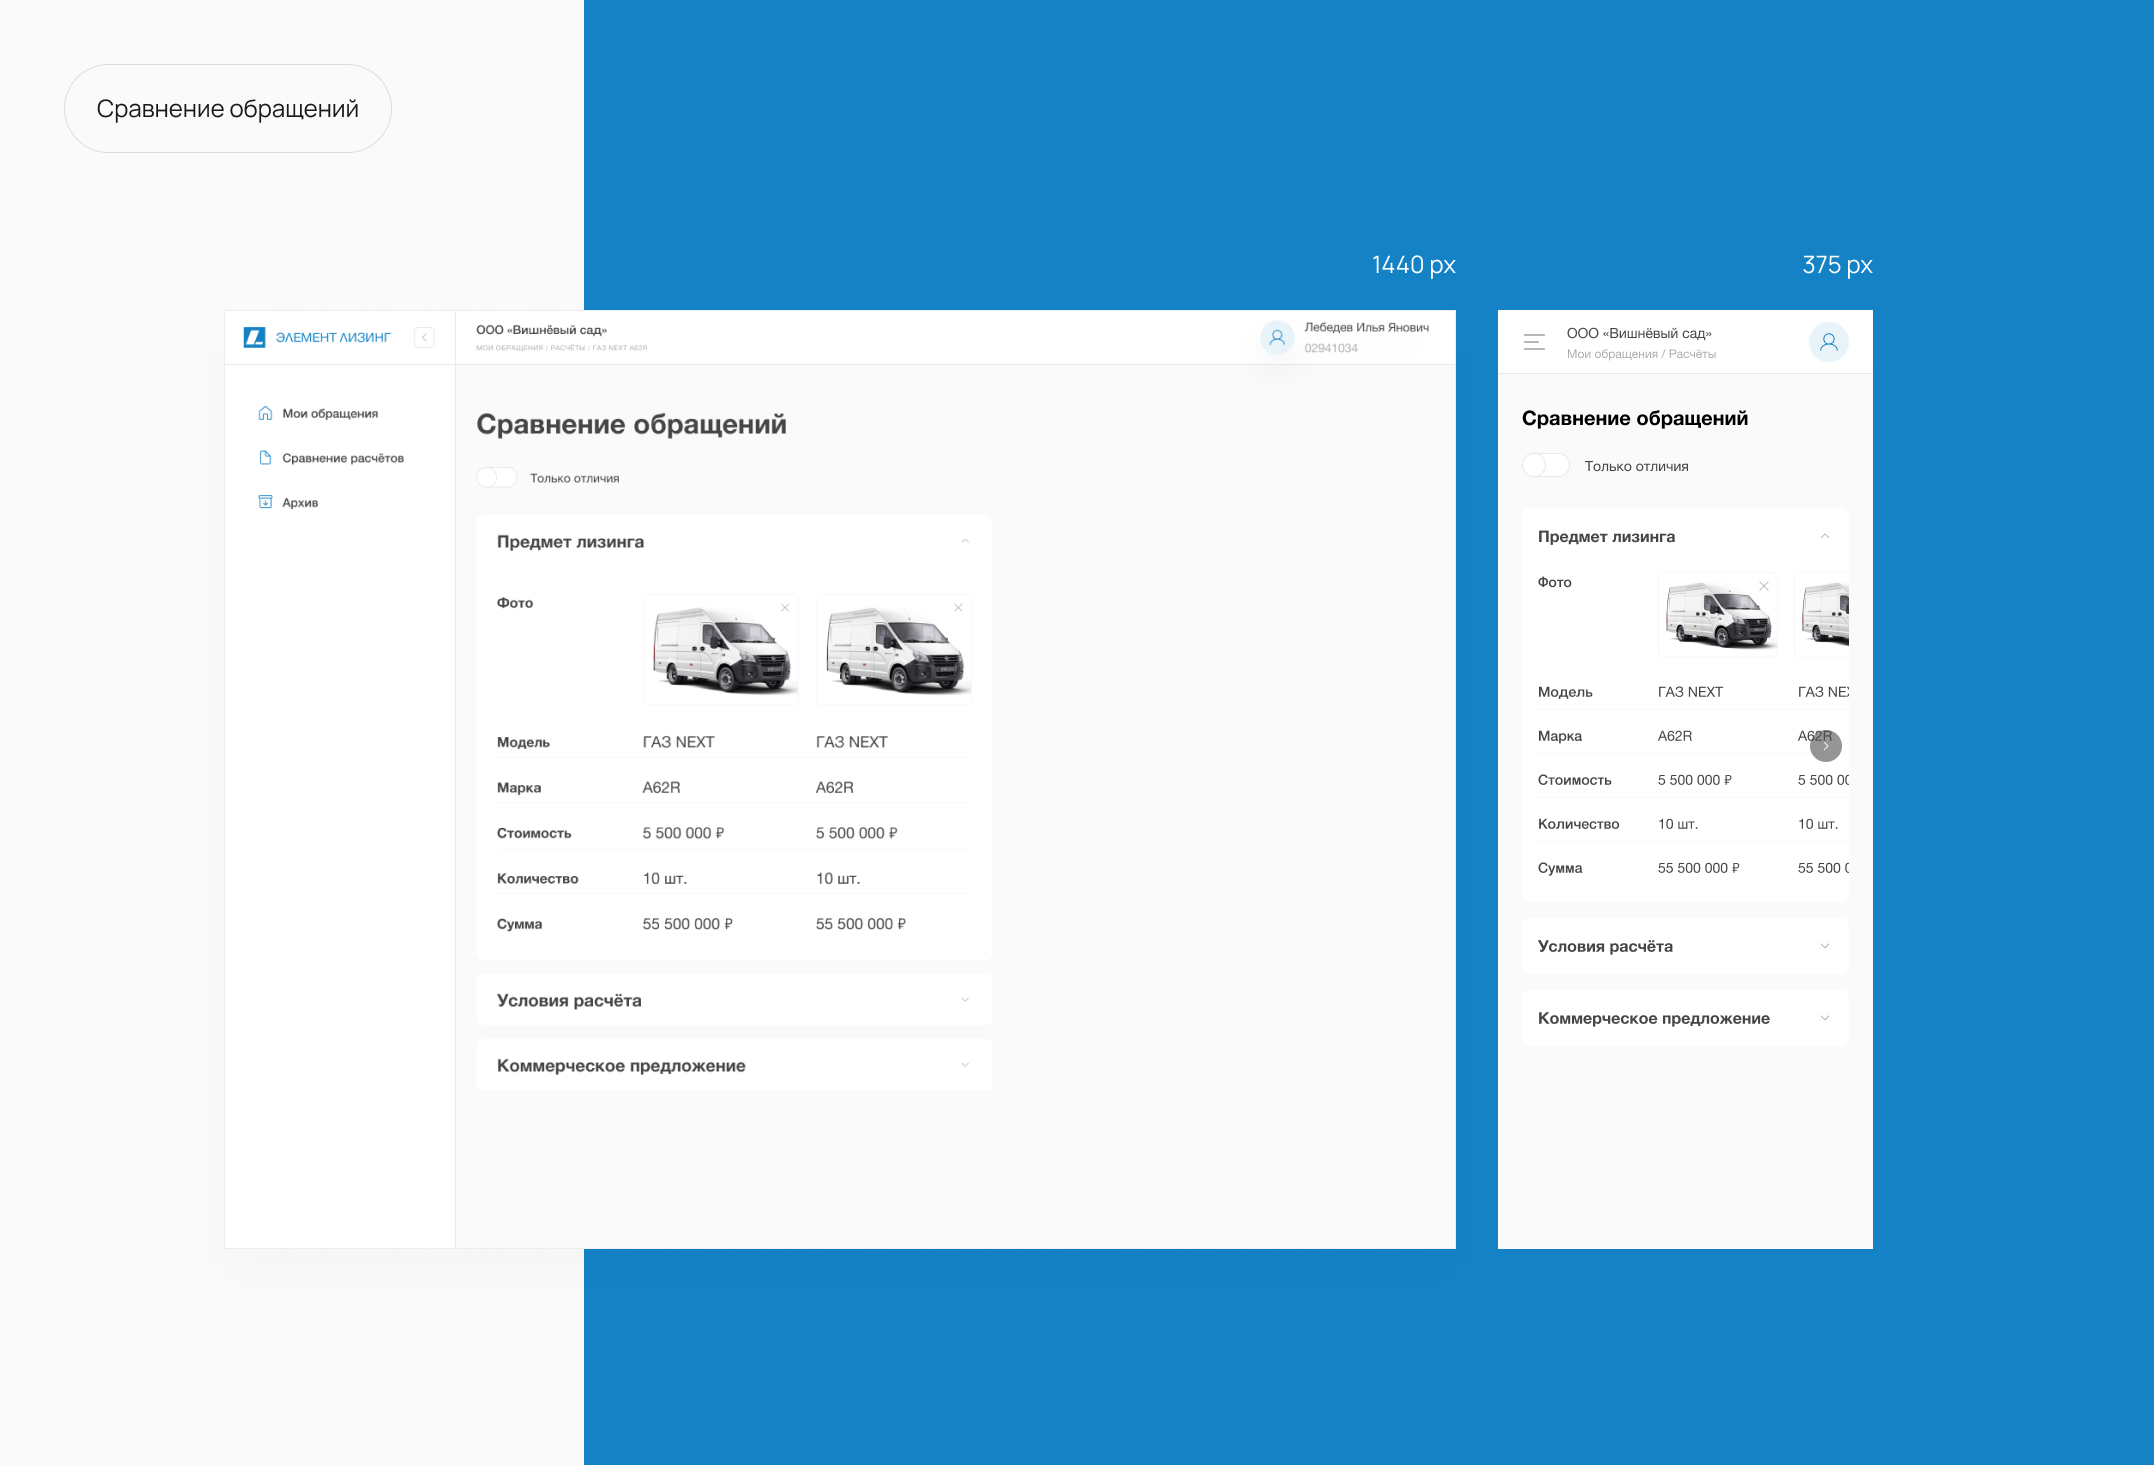Remove the first van photo on mobile
Image resolution: width=2154 pixels, height=1465 pixels.
pyautogui.click(x=1764, y=586)
